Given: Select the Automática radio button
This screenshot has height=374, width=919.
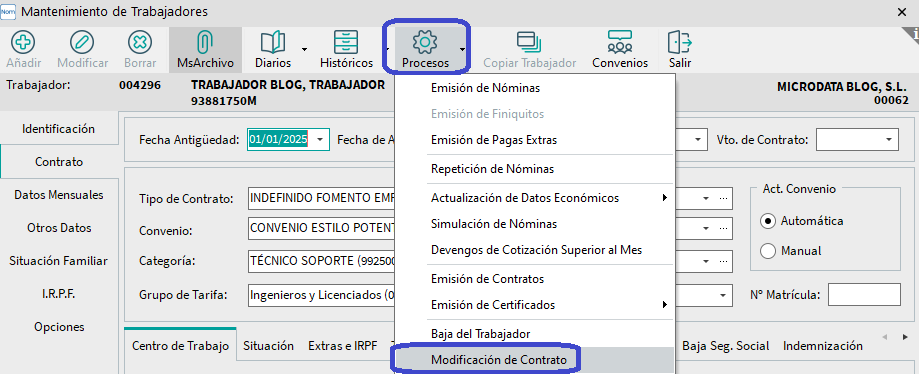Looking at the screenshot, I should [768, 221].
